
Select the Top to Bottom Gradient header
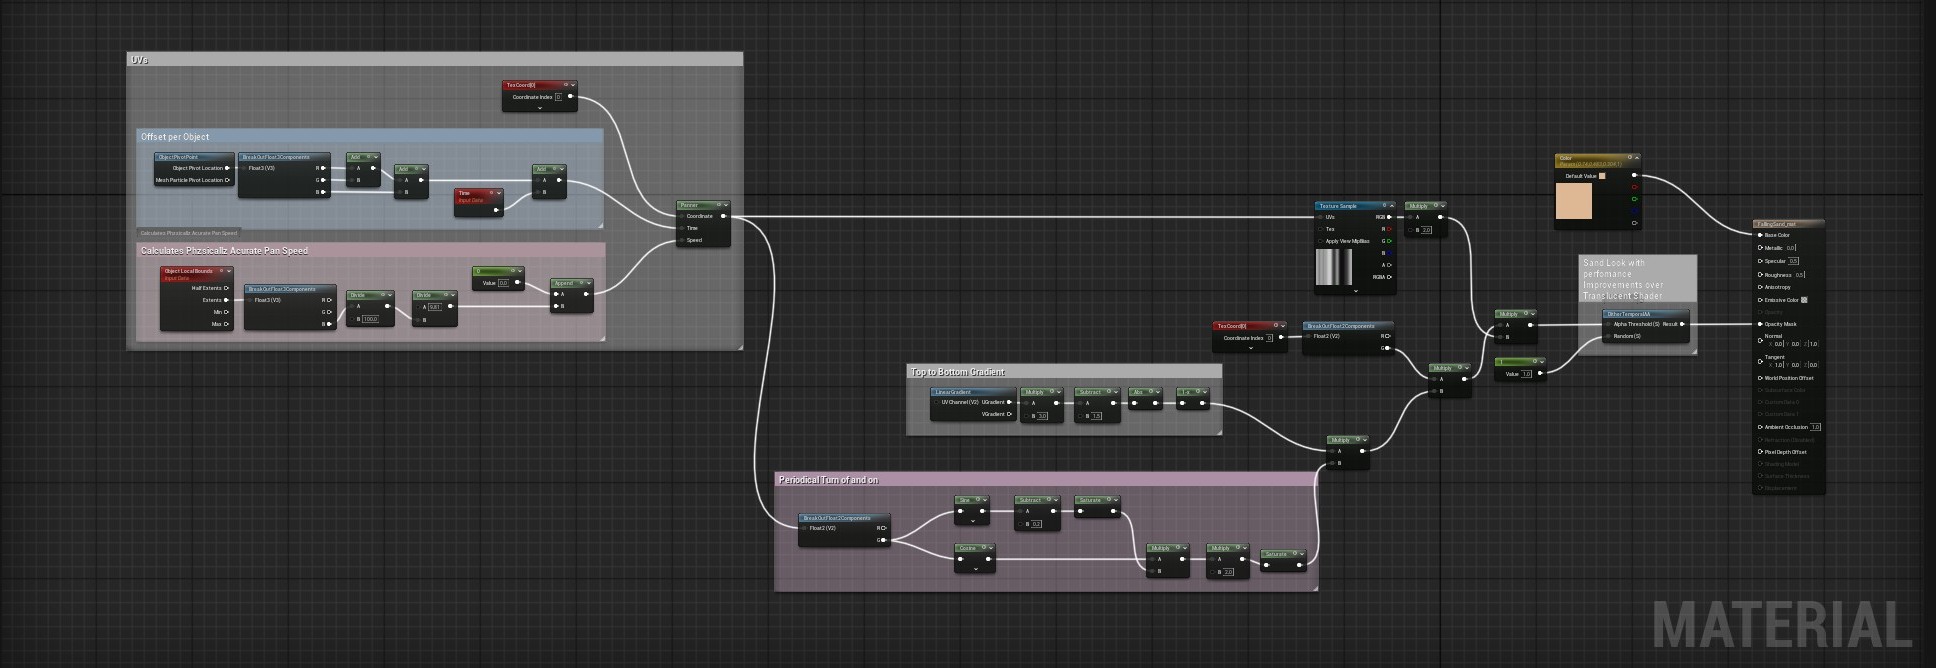point(1064,371)
